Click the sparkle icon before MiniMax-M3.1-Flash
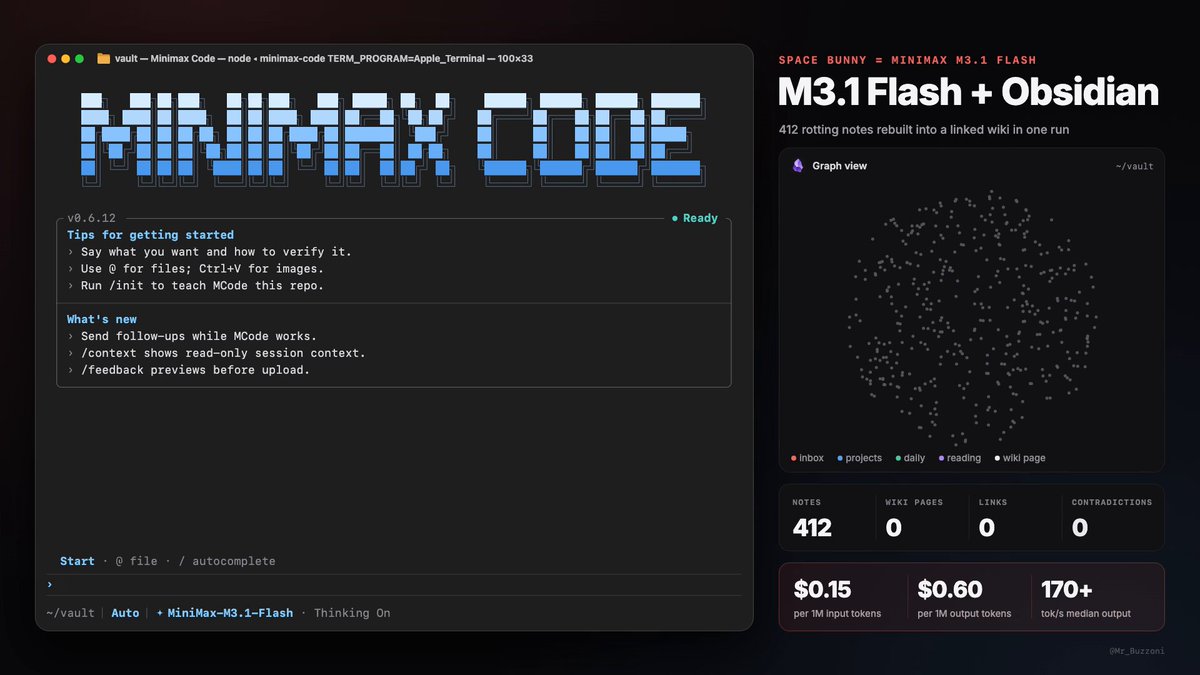Viewport: 1200px width, 675px height. [160, 613]
